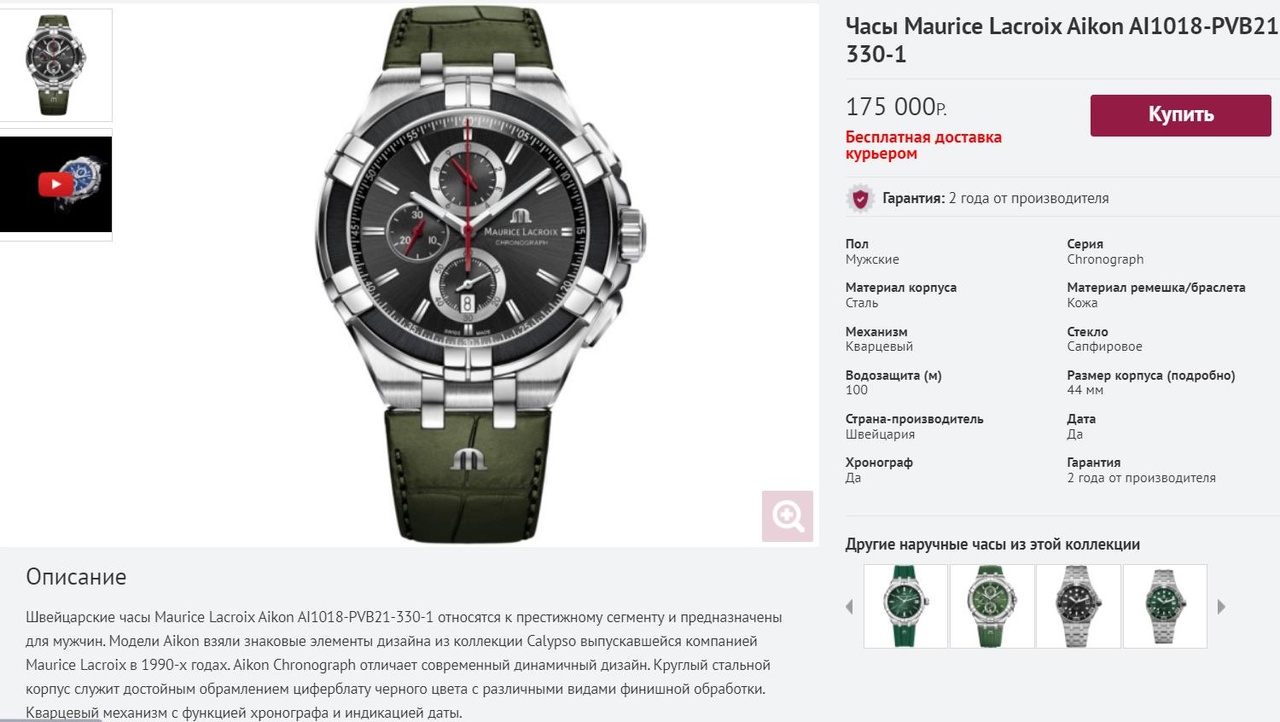Click the warranty shield icon
This screenshot has width=1280, height=722.
[x=860, y=198]
